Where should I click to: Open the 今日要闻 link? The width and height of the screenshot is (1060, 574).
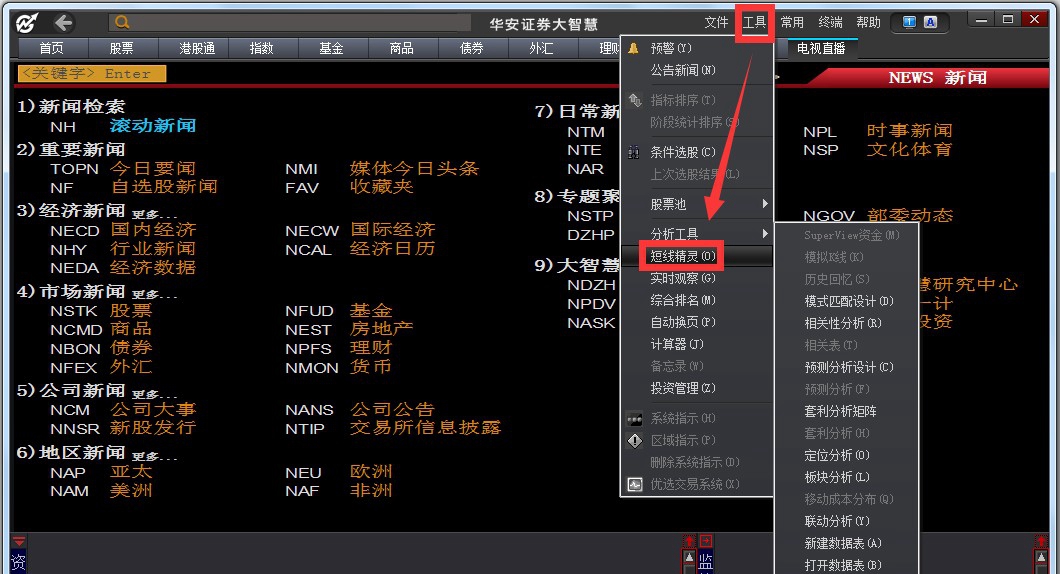tap(153, 168)
